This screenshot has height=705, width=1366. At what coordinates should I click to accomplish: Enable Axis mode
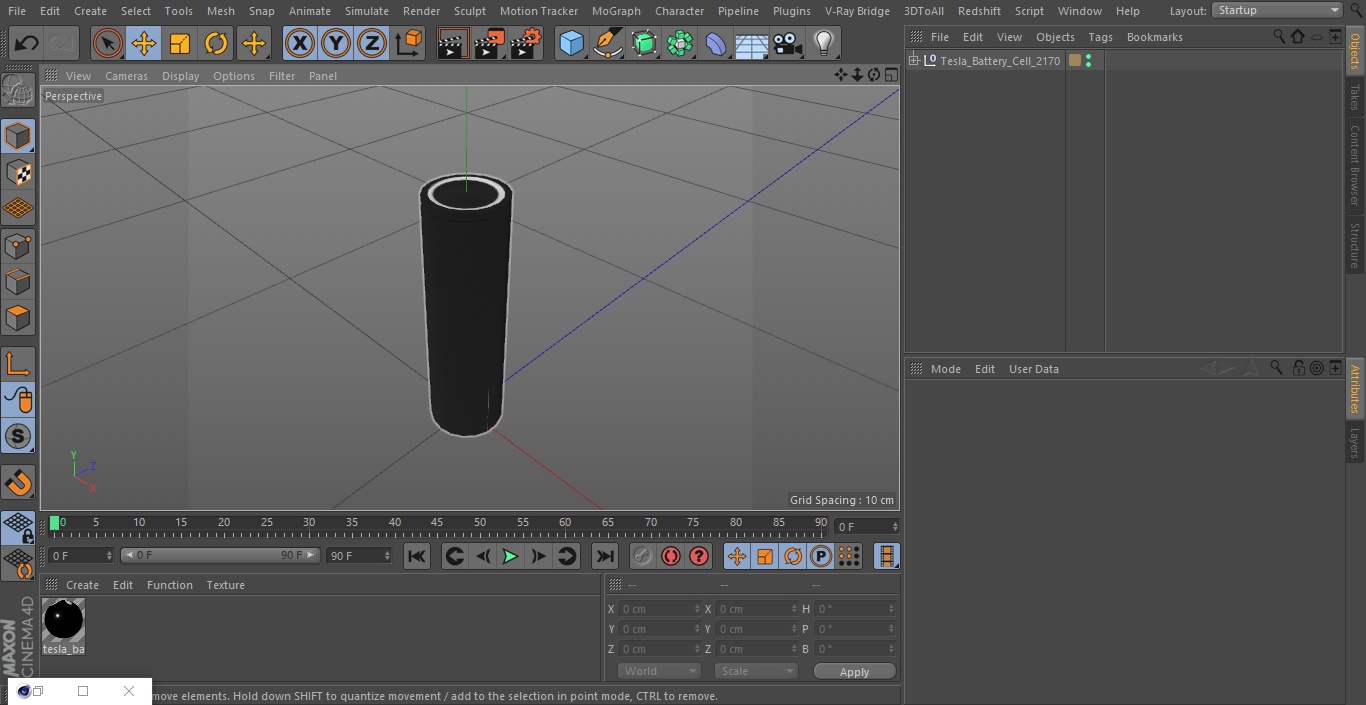click(18, 364)
